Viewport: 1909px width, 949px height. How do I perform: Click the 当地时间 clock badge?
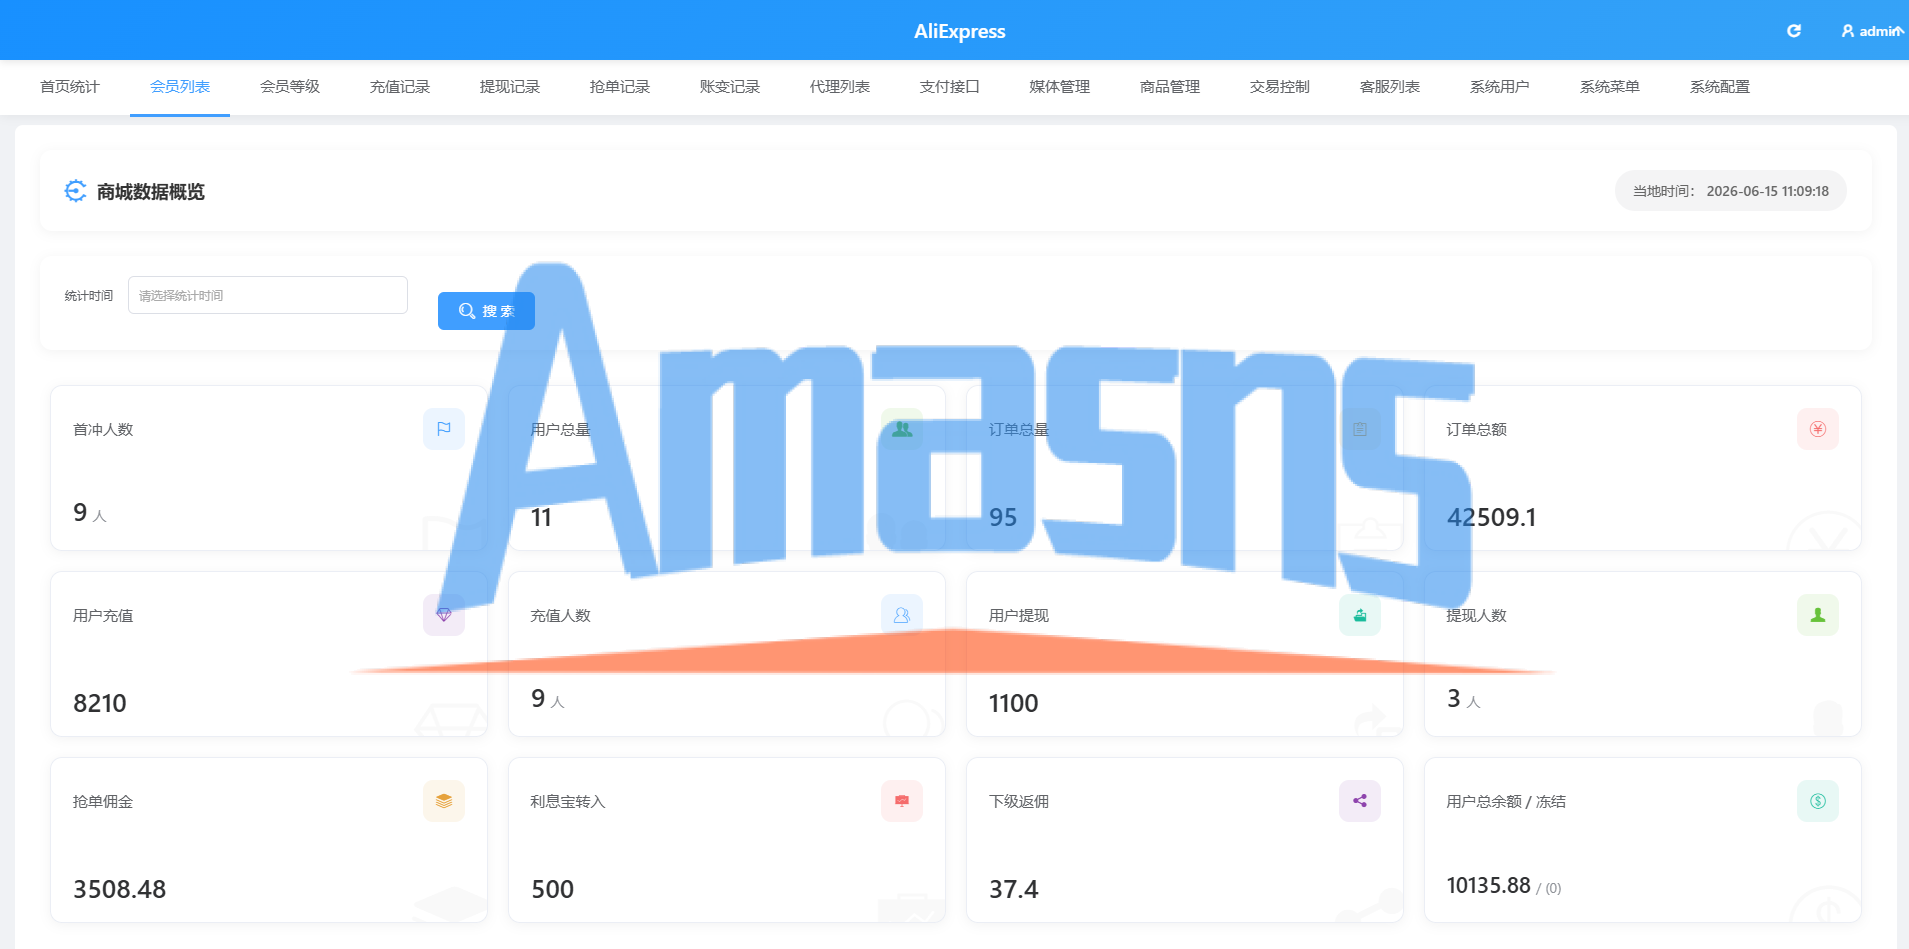1731,191
